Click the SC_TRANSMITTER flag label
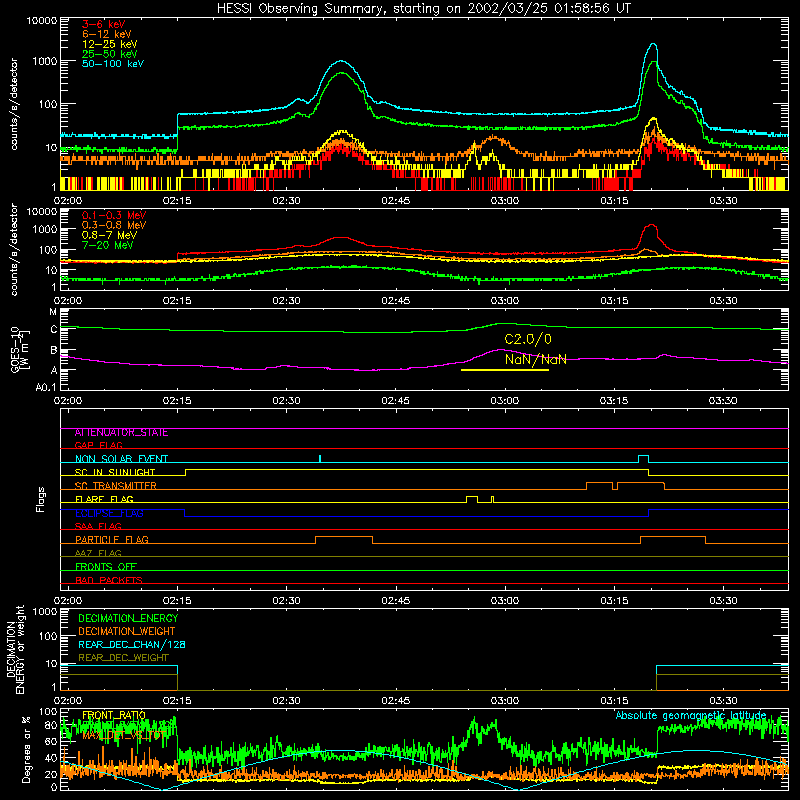 pos(115,486)
